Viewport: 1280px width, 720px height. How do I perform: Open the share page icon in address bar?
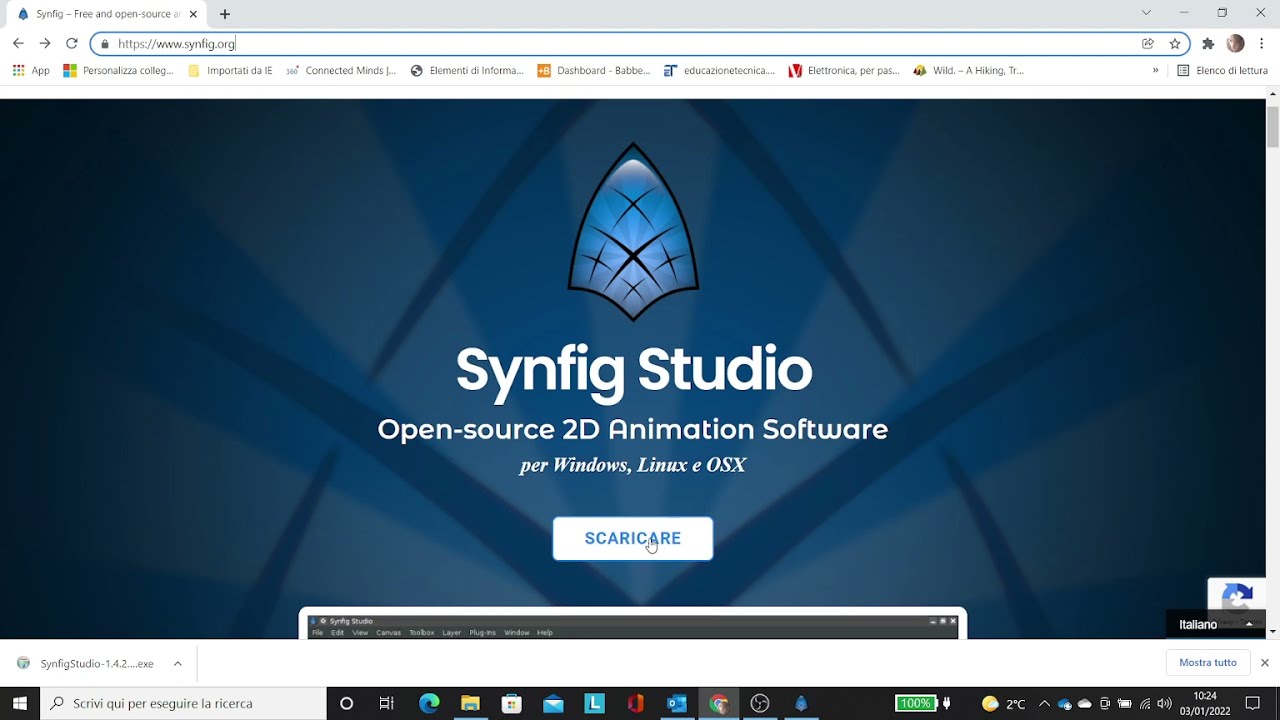coord(1148,43)
